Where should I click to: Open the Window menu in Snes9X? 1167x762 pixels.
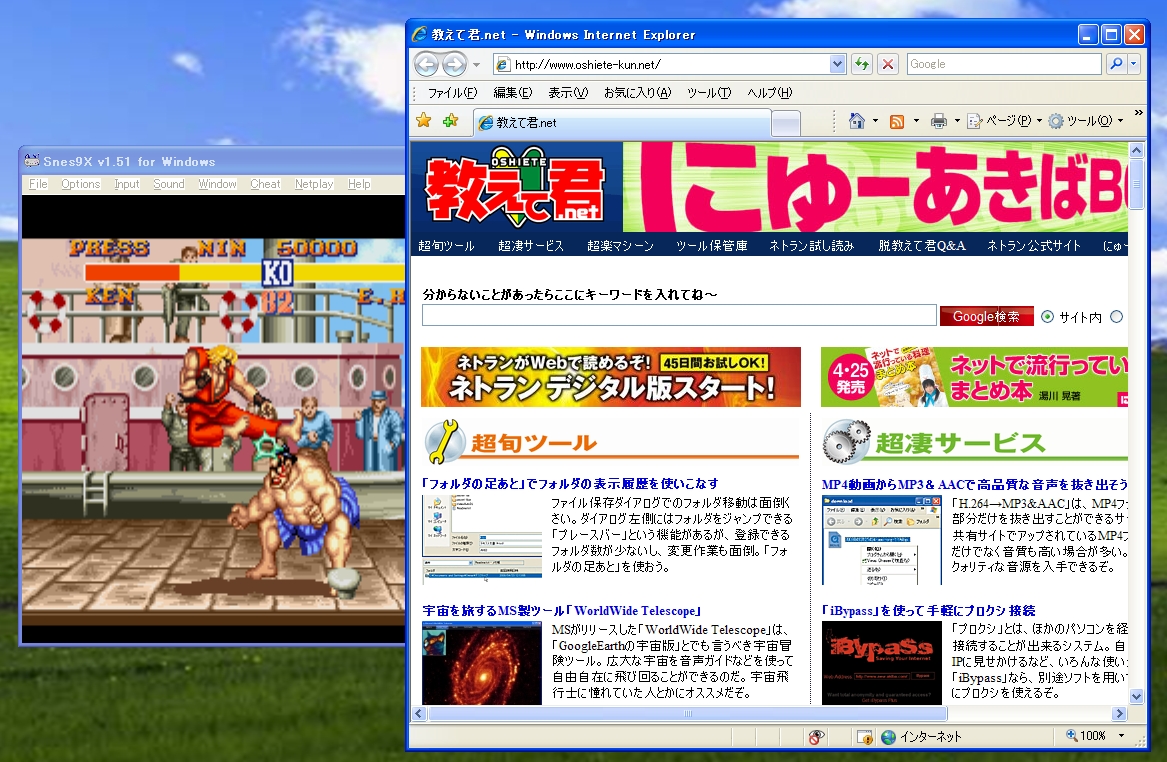217,184
